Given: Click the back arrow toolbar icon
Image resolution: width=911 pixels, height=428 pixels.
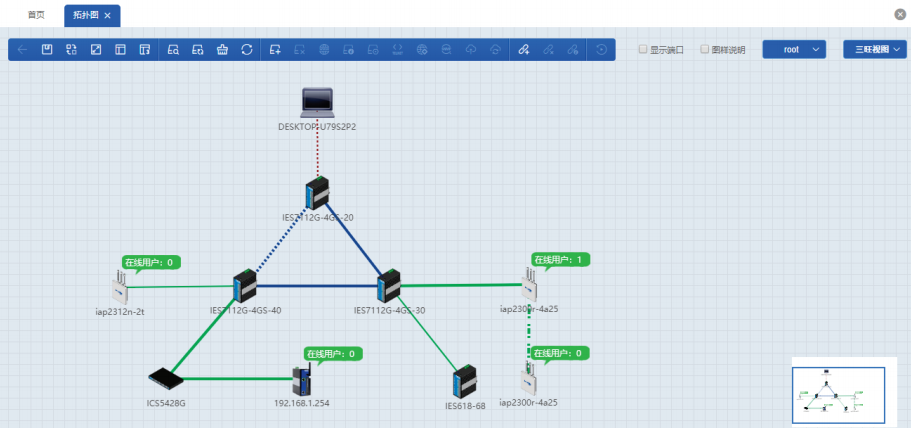Looking at the screenshot, I should [22, 49].
